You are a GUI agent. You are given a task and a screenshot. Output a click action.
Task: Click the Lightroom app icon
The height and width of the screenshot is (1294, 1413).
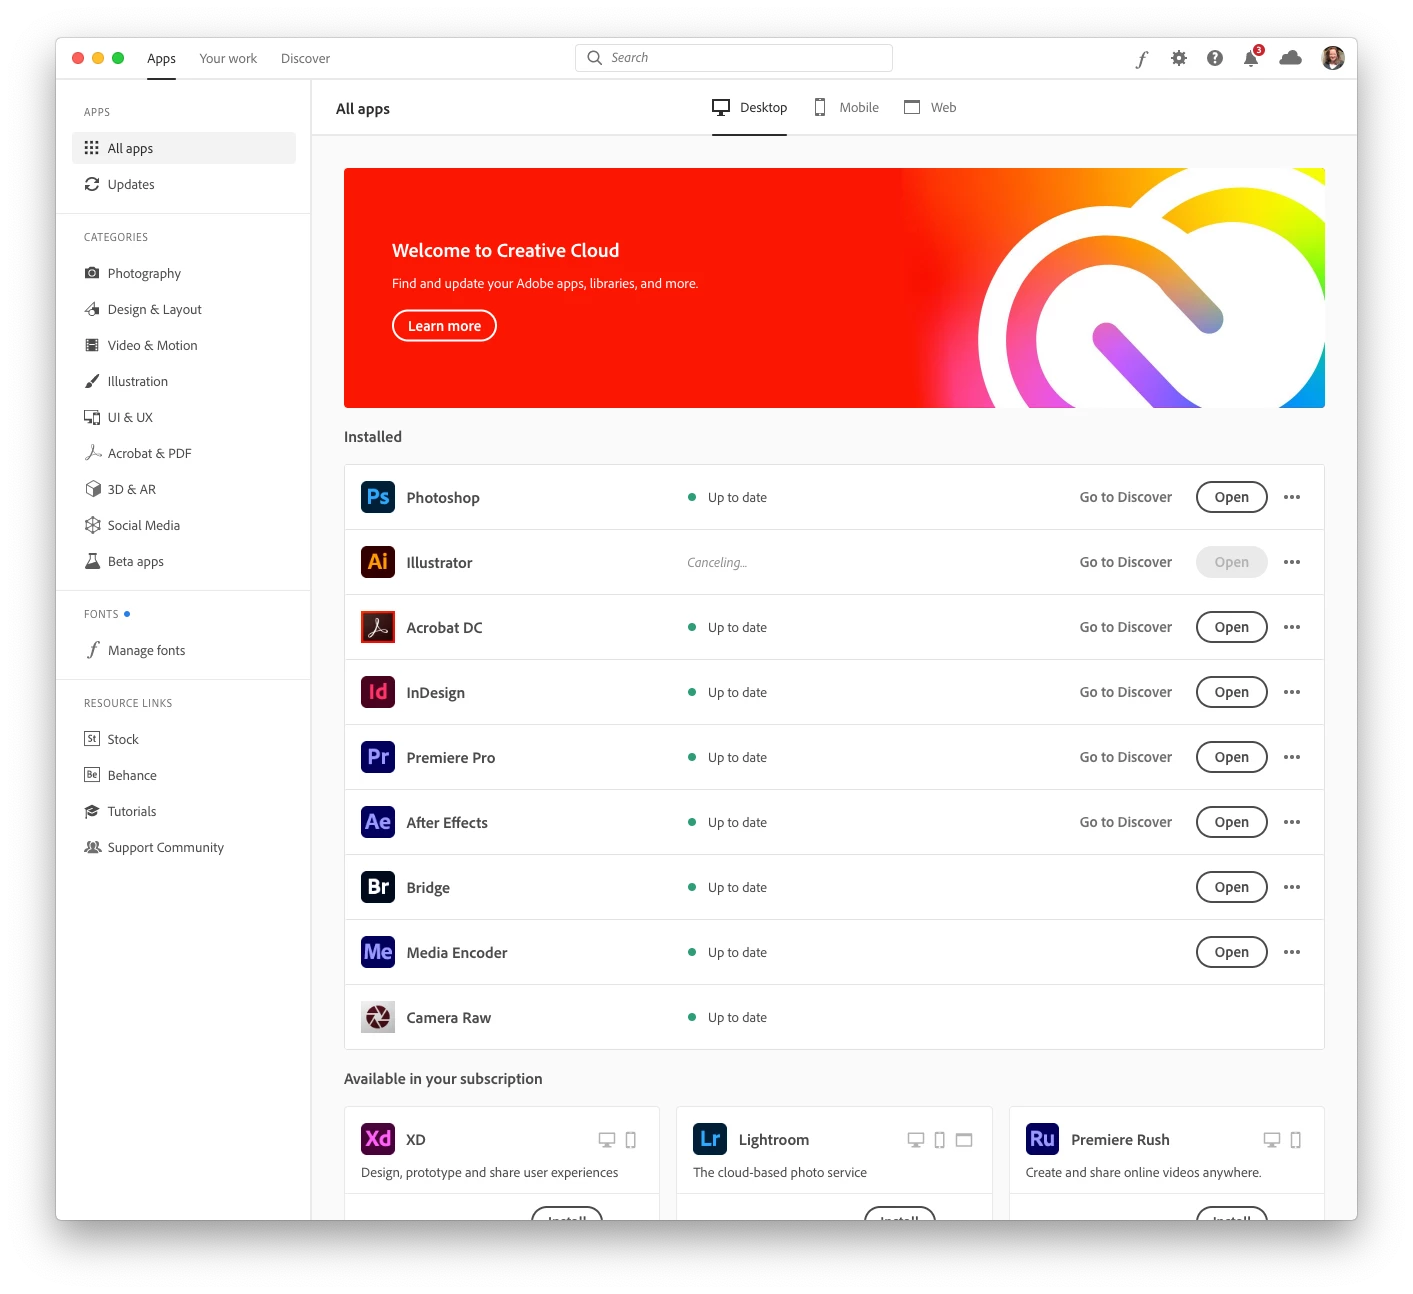pos(710,1139)
